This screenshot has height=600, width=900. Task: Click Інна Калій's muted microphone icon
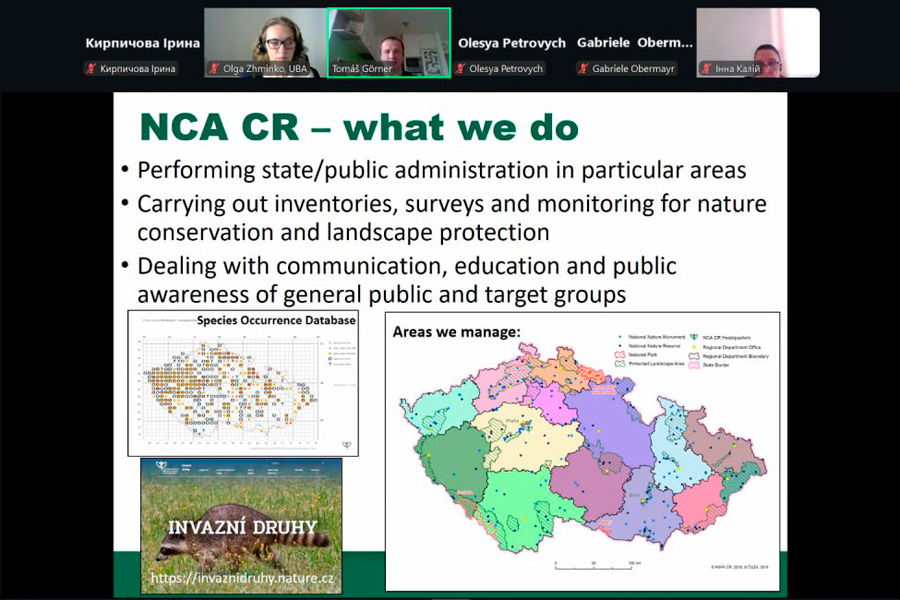pos(705,69)
